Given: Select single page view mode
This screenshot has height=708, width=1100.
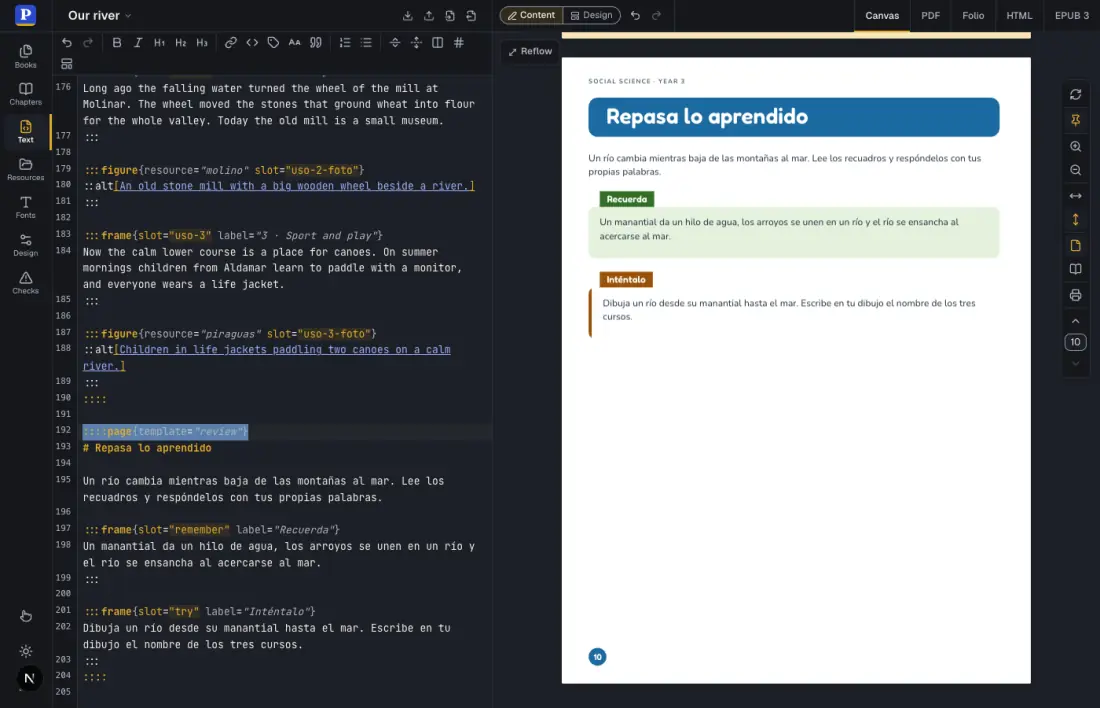Looking at the screenshot, I should (1075, 246).
